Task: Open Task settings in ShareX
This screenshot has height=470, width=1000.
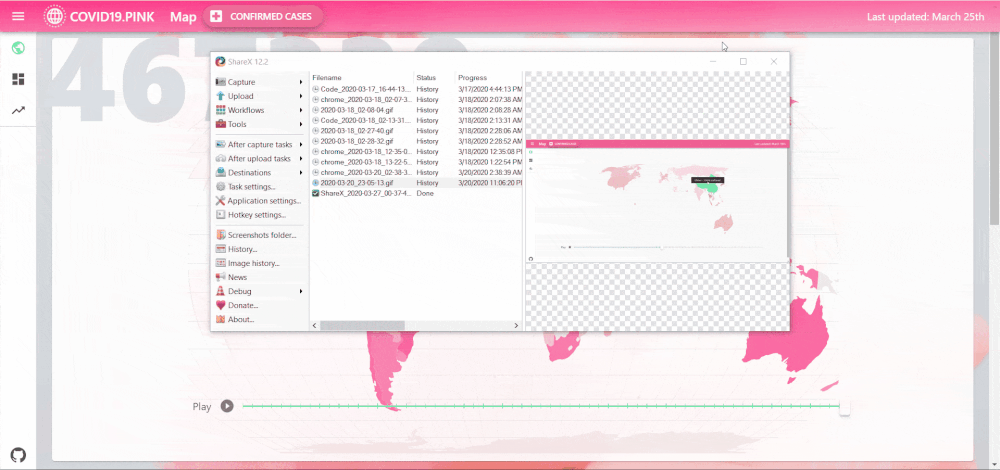Action: pos(251,186)
